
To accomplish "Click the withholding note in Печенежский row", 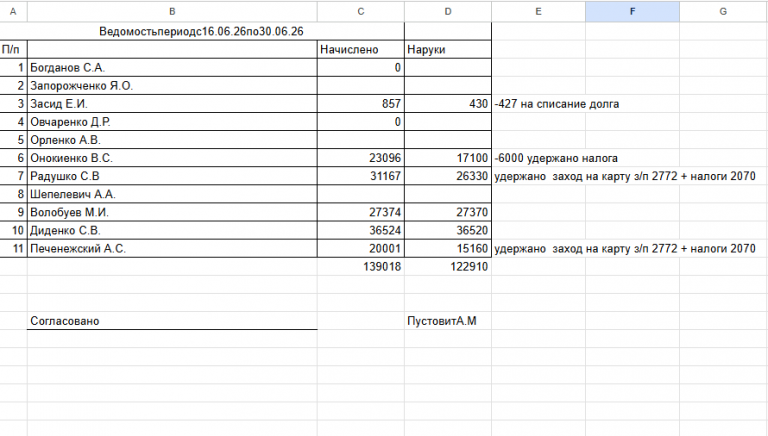I will coord(625,249).
